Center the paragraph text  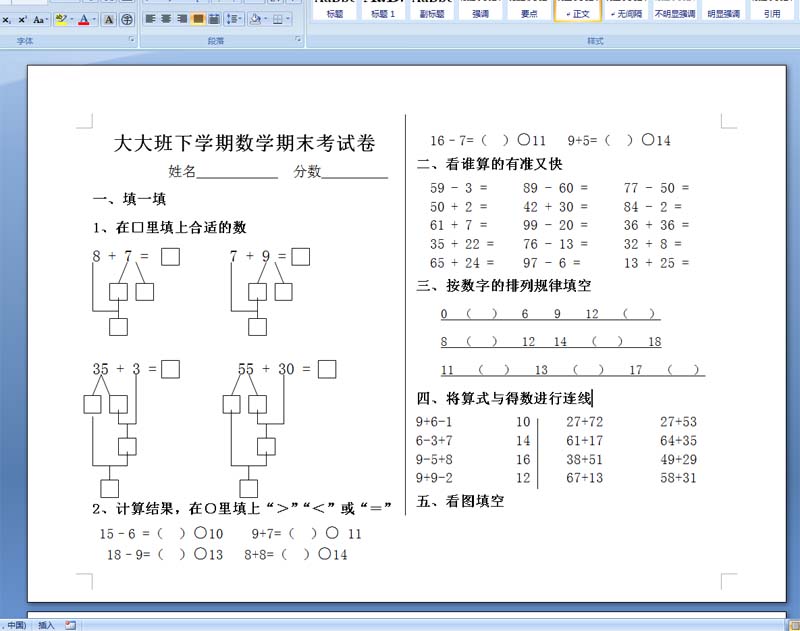coord(166,19)
